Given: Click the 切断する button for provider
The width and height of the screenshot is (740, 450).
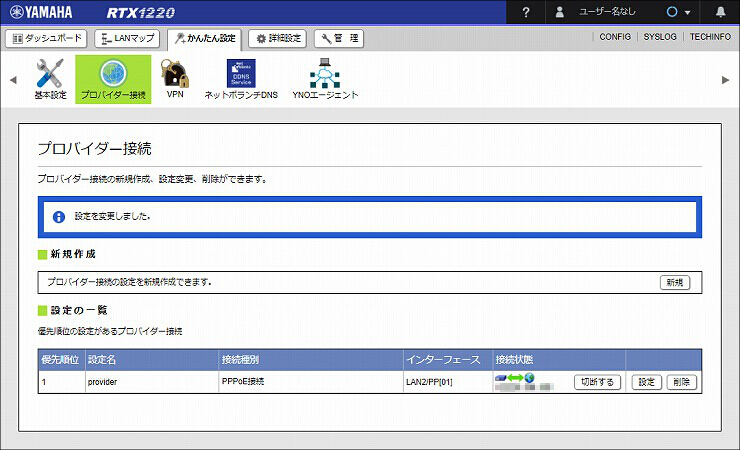Looking at the screenshot, I should 597,382.
